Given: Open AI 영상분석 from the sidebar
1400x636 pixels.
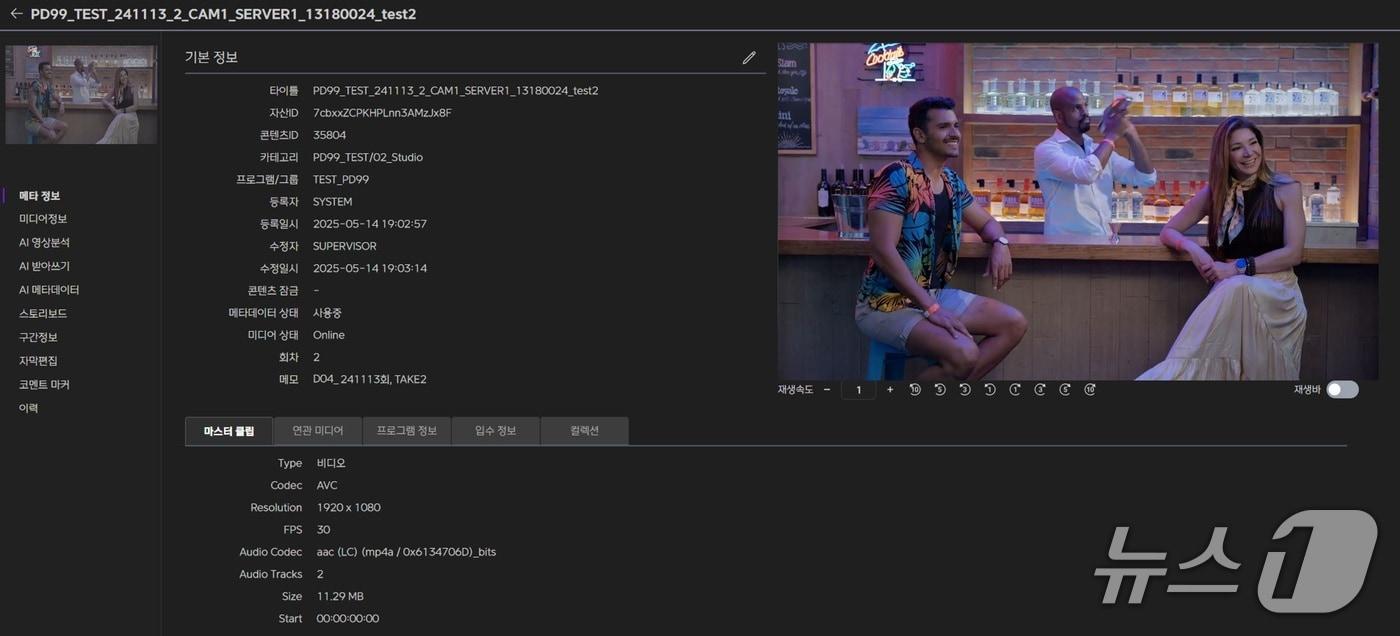Looking at the screenshot, I should coord(44,243).
